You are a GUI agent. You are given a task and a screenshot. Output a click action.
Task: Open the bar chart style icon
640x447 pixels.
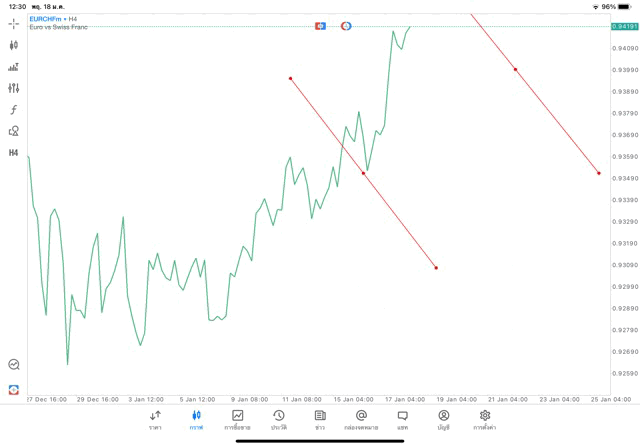[14, 67]
